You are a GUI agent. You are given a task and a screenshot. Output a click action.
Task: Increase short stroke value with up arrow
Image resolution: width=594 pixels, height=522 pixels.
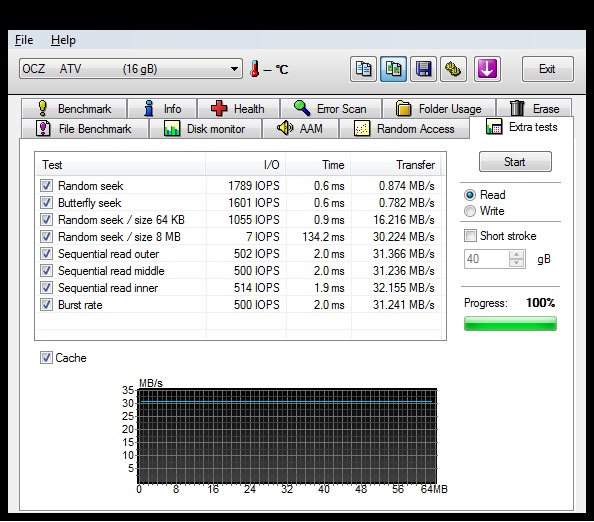[517, 255]
